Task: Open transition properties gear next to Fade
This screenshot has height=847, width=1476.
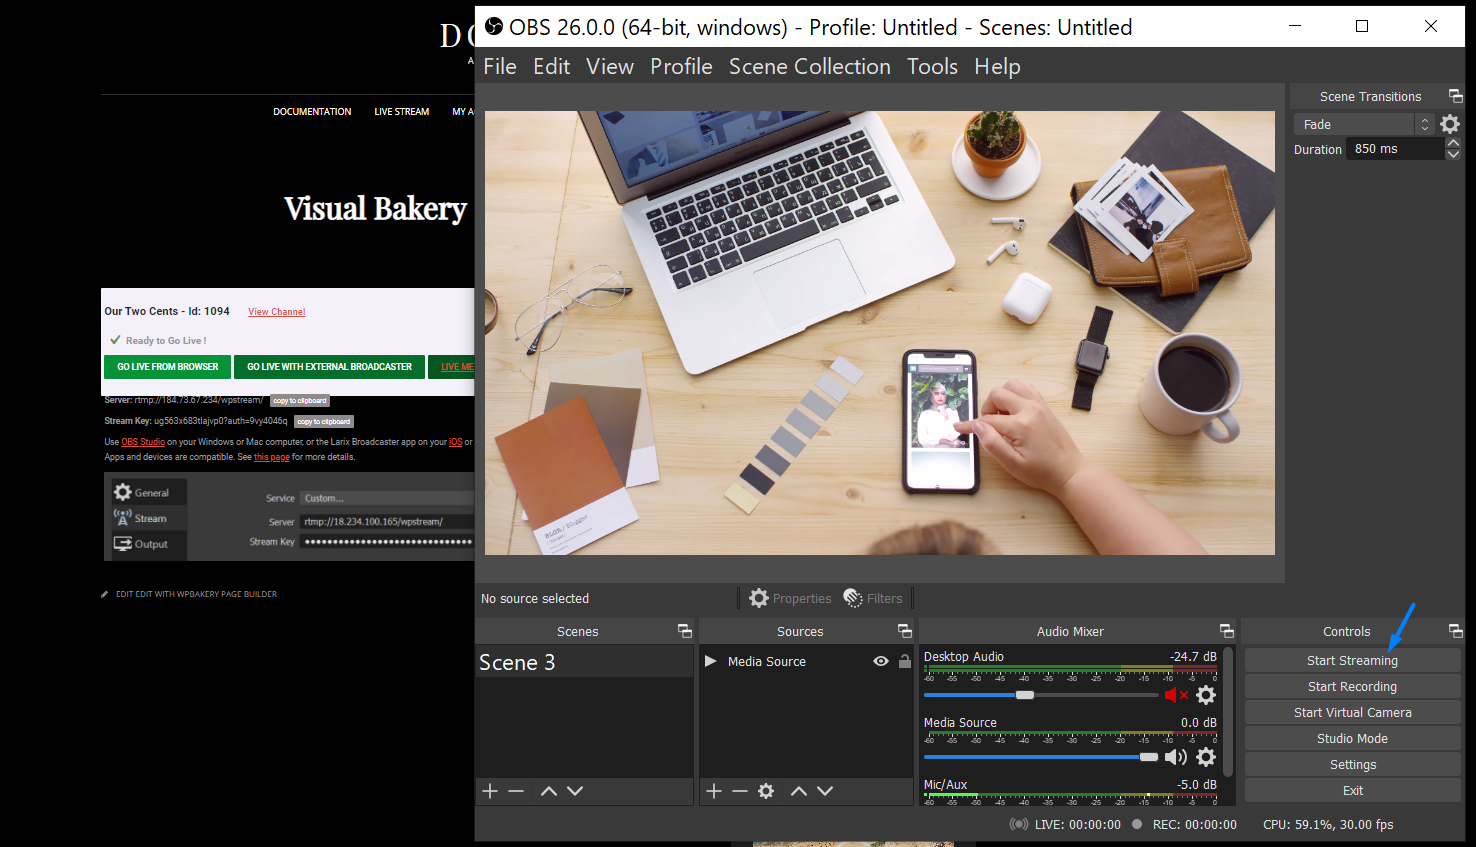Action: point(1450,124)
